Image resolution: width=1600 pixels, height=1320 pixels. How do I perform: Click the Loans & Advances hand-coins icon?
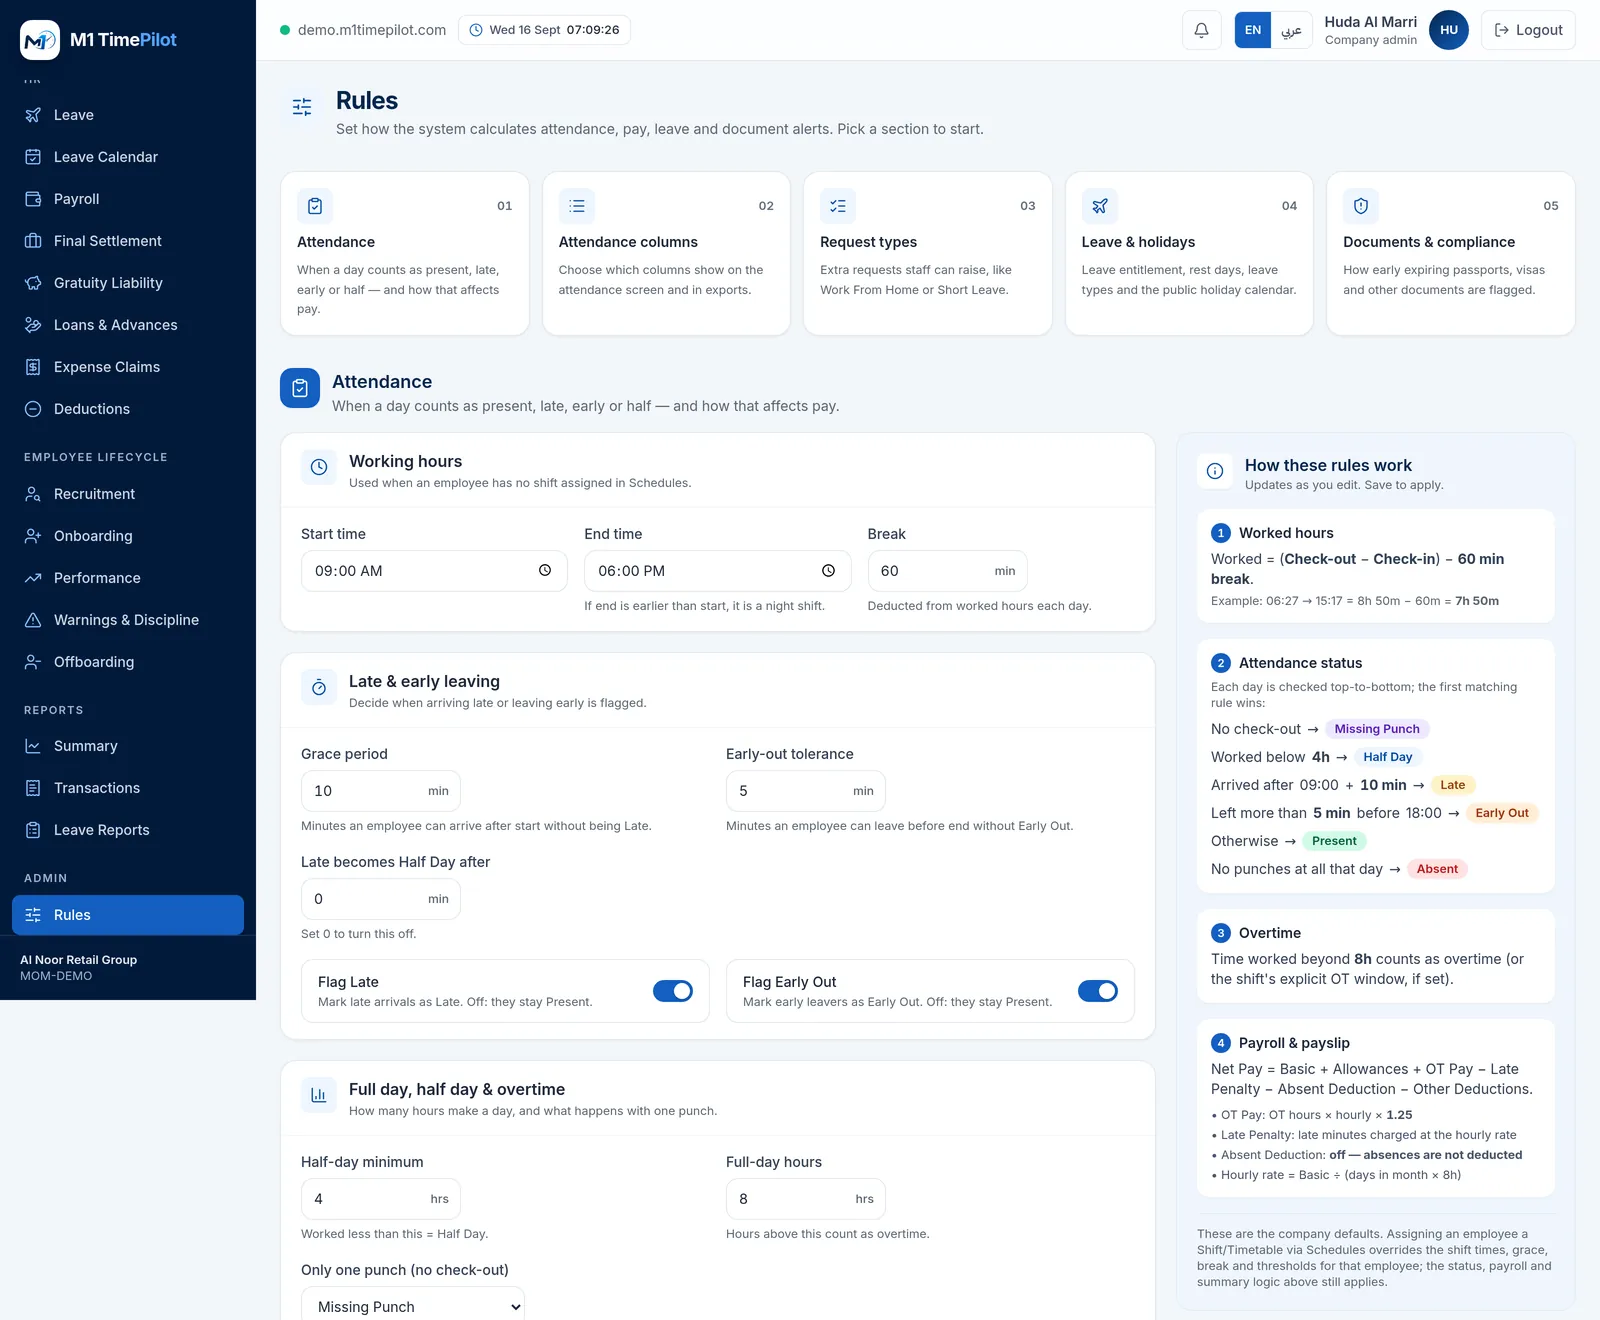pyautogui.click(x=33, y=325)
